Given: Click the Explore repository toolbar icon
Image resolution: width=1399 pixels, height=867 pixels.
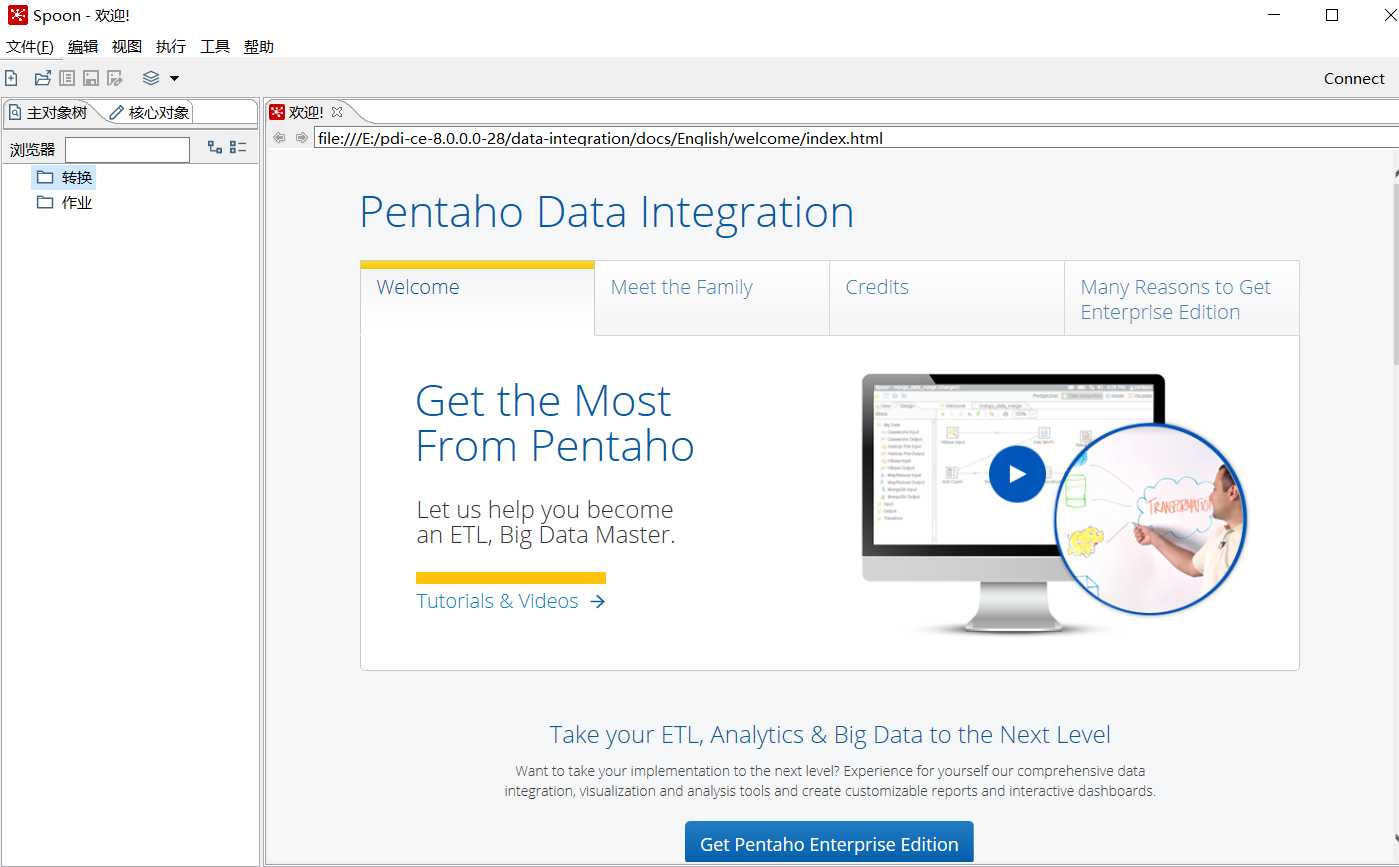Looking at the screenshot, I should pos(67,78).
